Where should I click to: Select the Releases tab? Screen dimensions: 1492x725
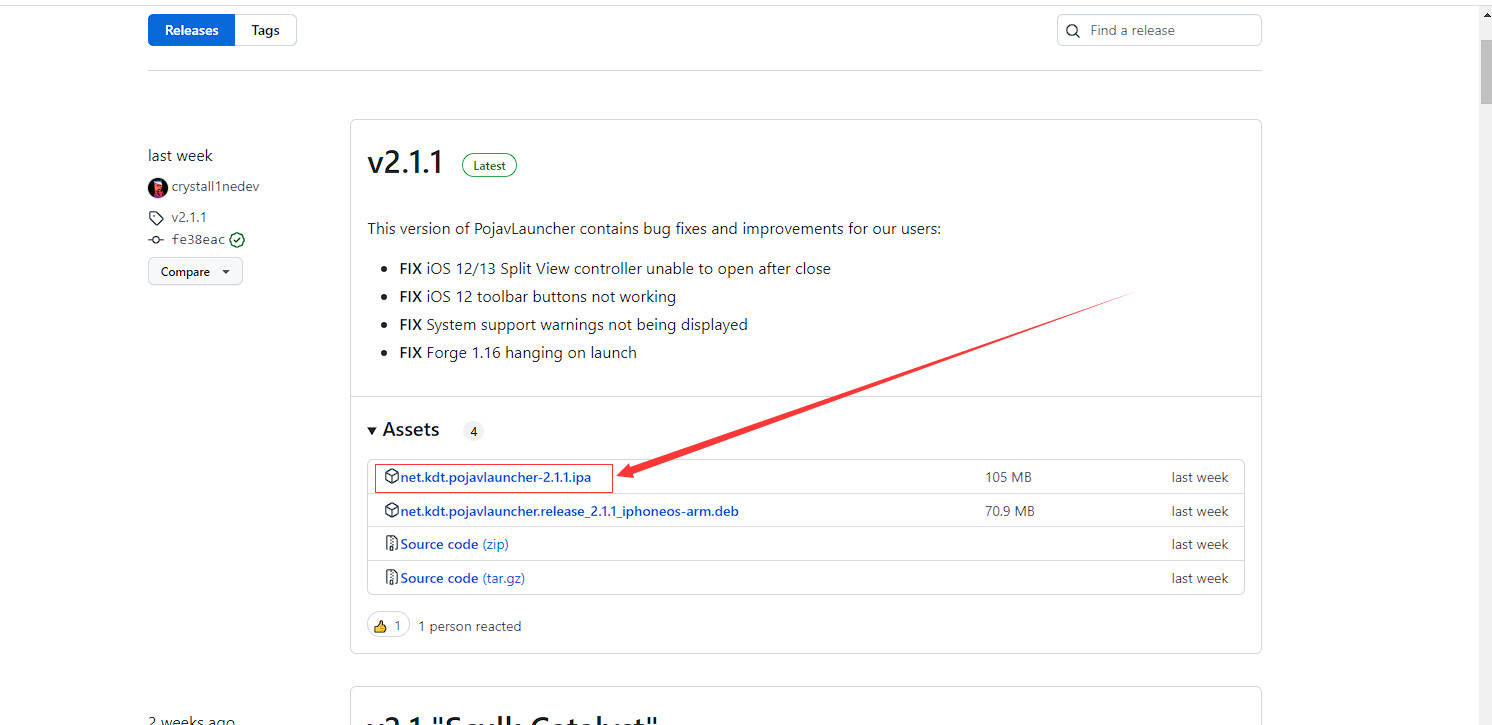(x=191, y=30)
